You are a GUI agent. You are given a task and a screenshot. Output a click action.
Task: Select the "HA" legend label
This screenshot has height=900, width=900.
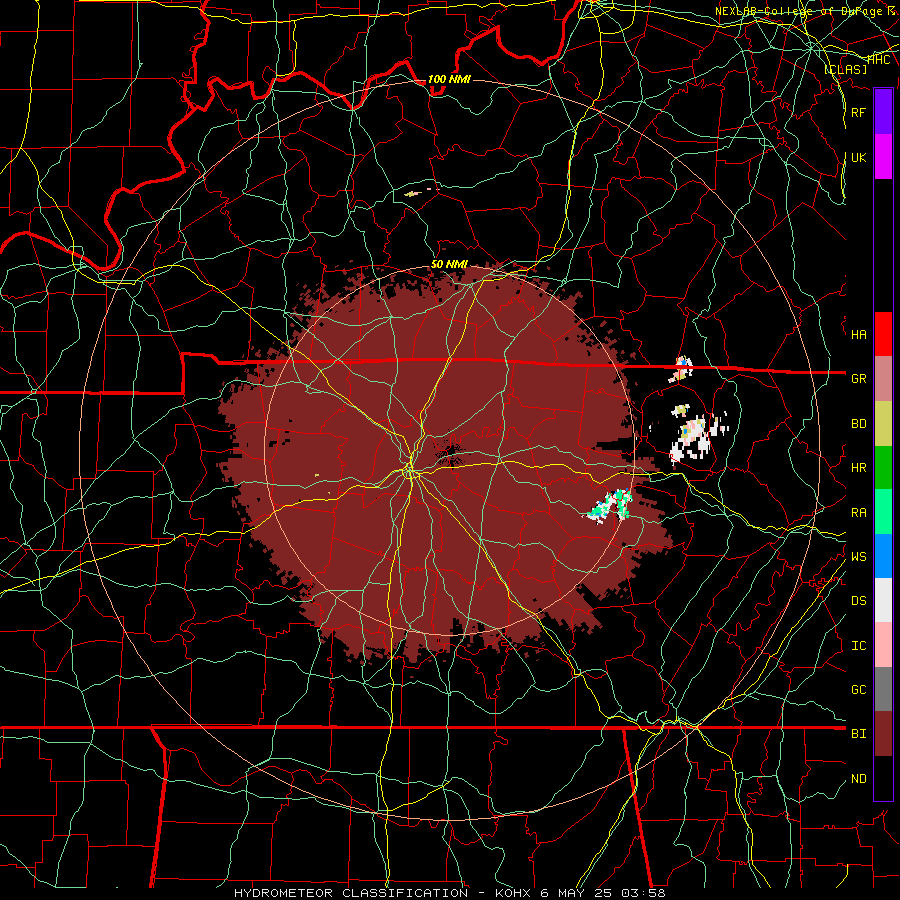pos(858,335)
